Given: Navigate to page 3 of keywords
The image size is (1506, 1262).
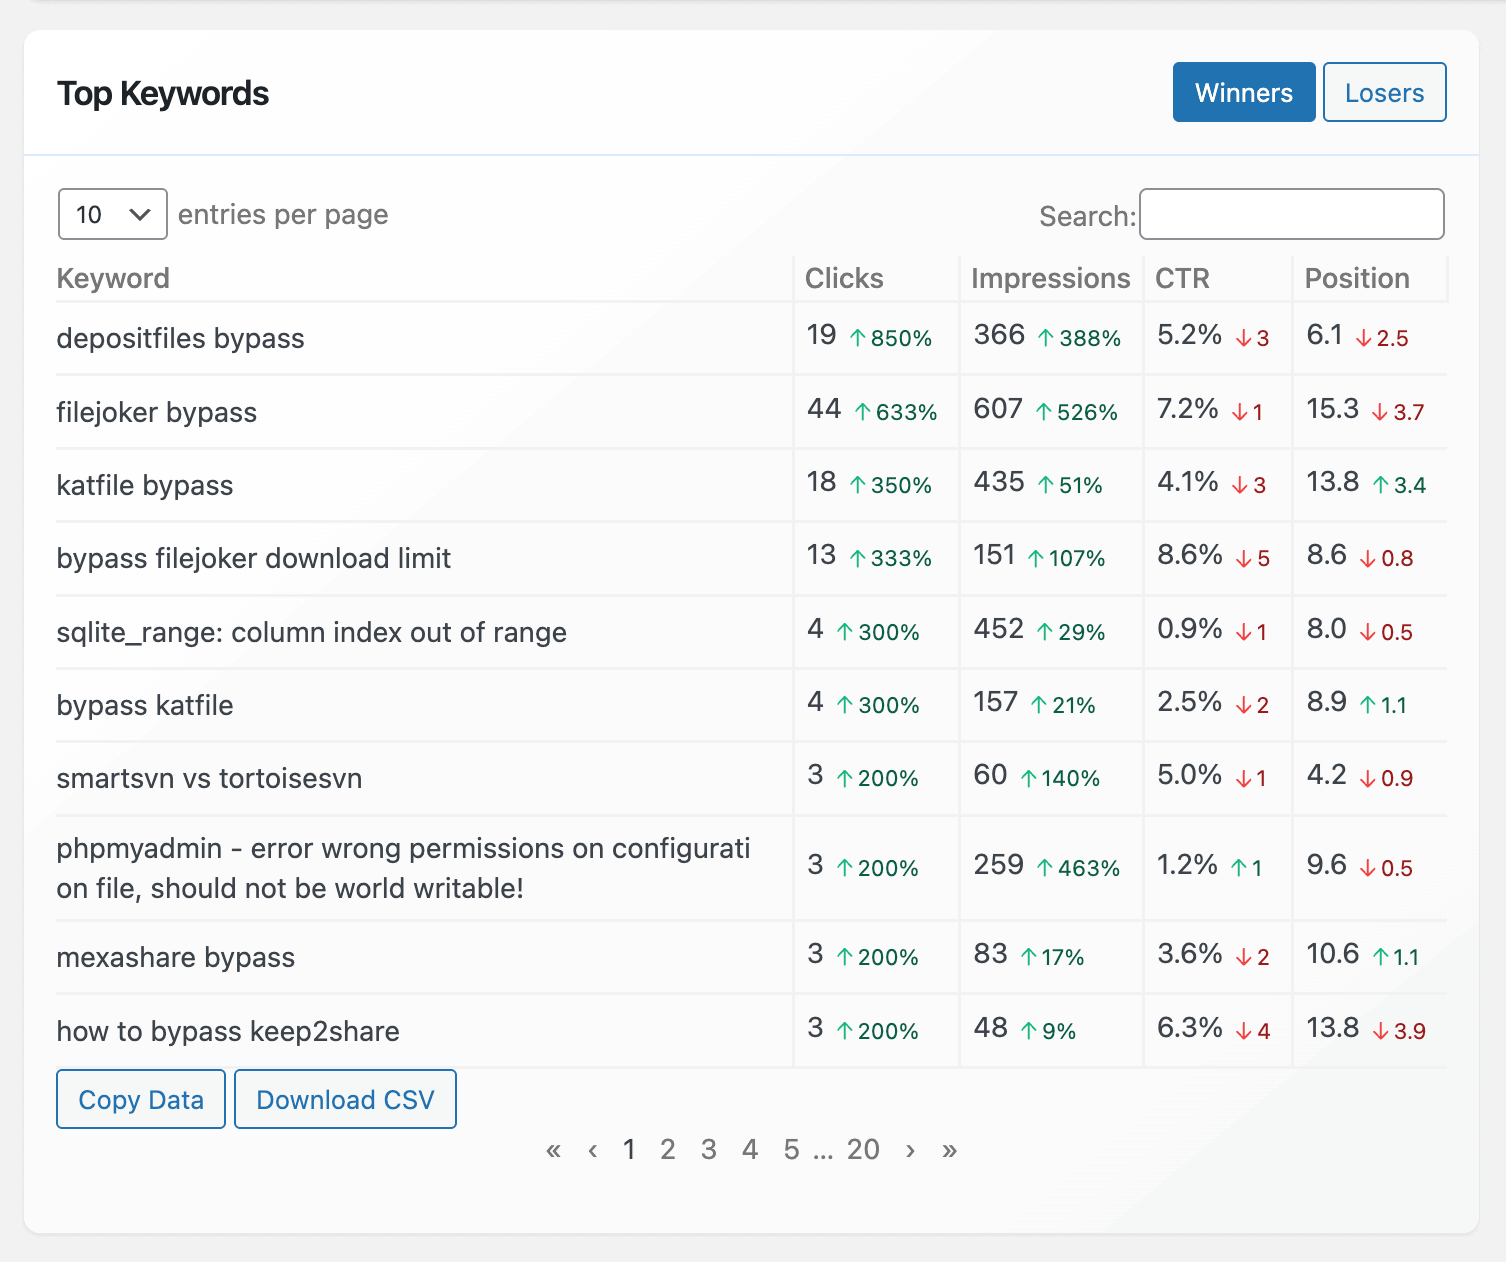Looking at the screenshot, I should click(709, 1149).
